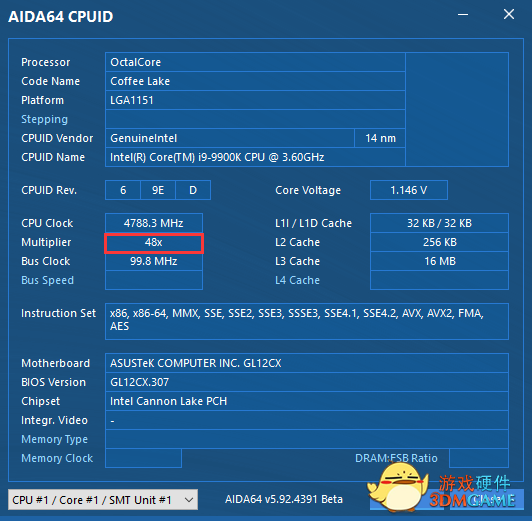Click the 4788.3 MHz CPU Clock value

point(154,223)
